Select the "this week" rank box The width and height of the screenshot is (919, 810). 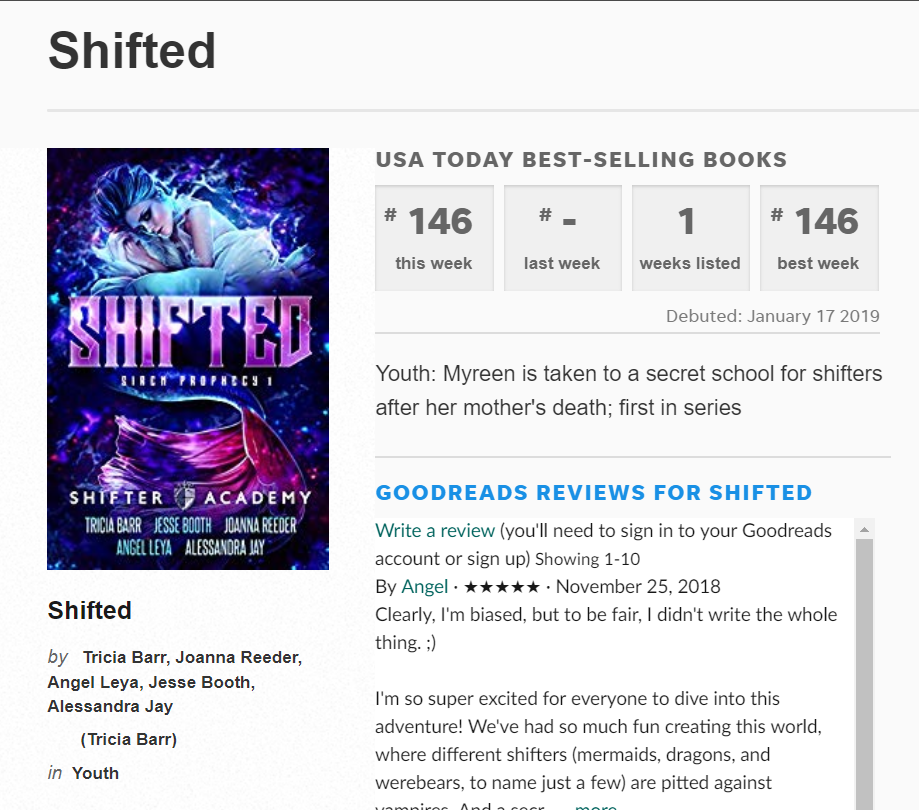[434, 238]
